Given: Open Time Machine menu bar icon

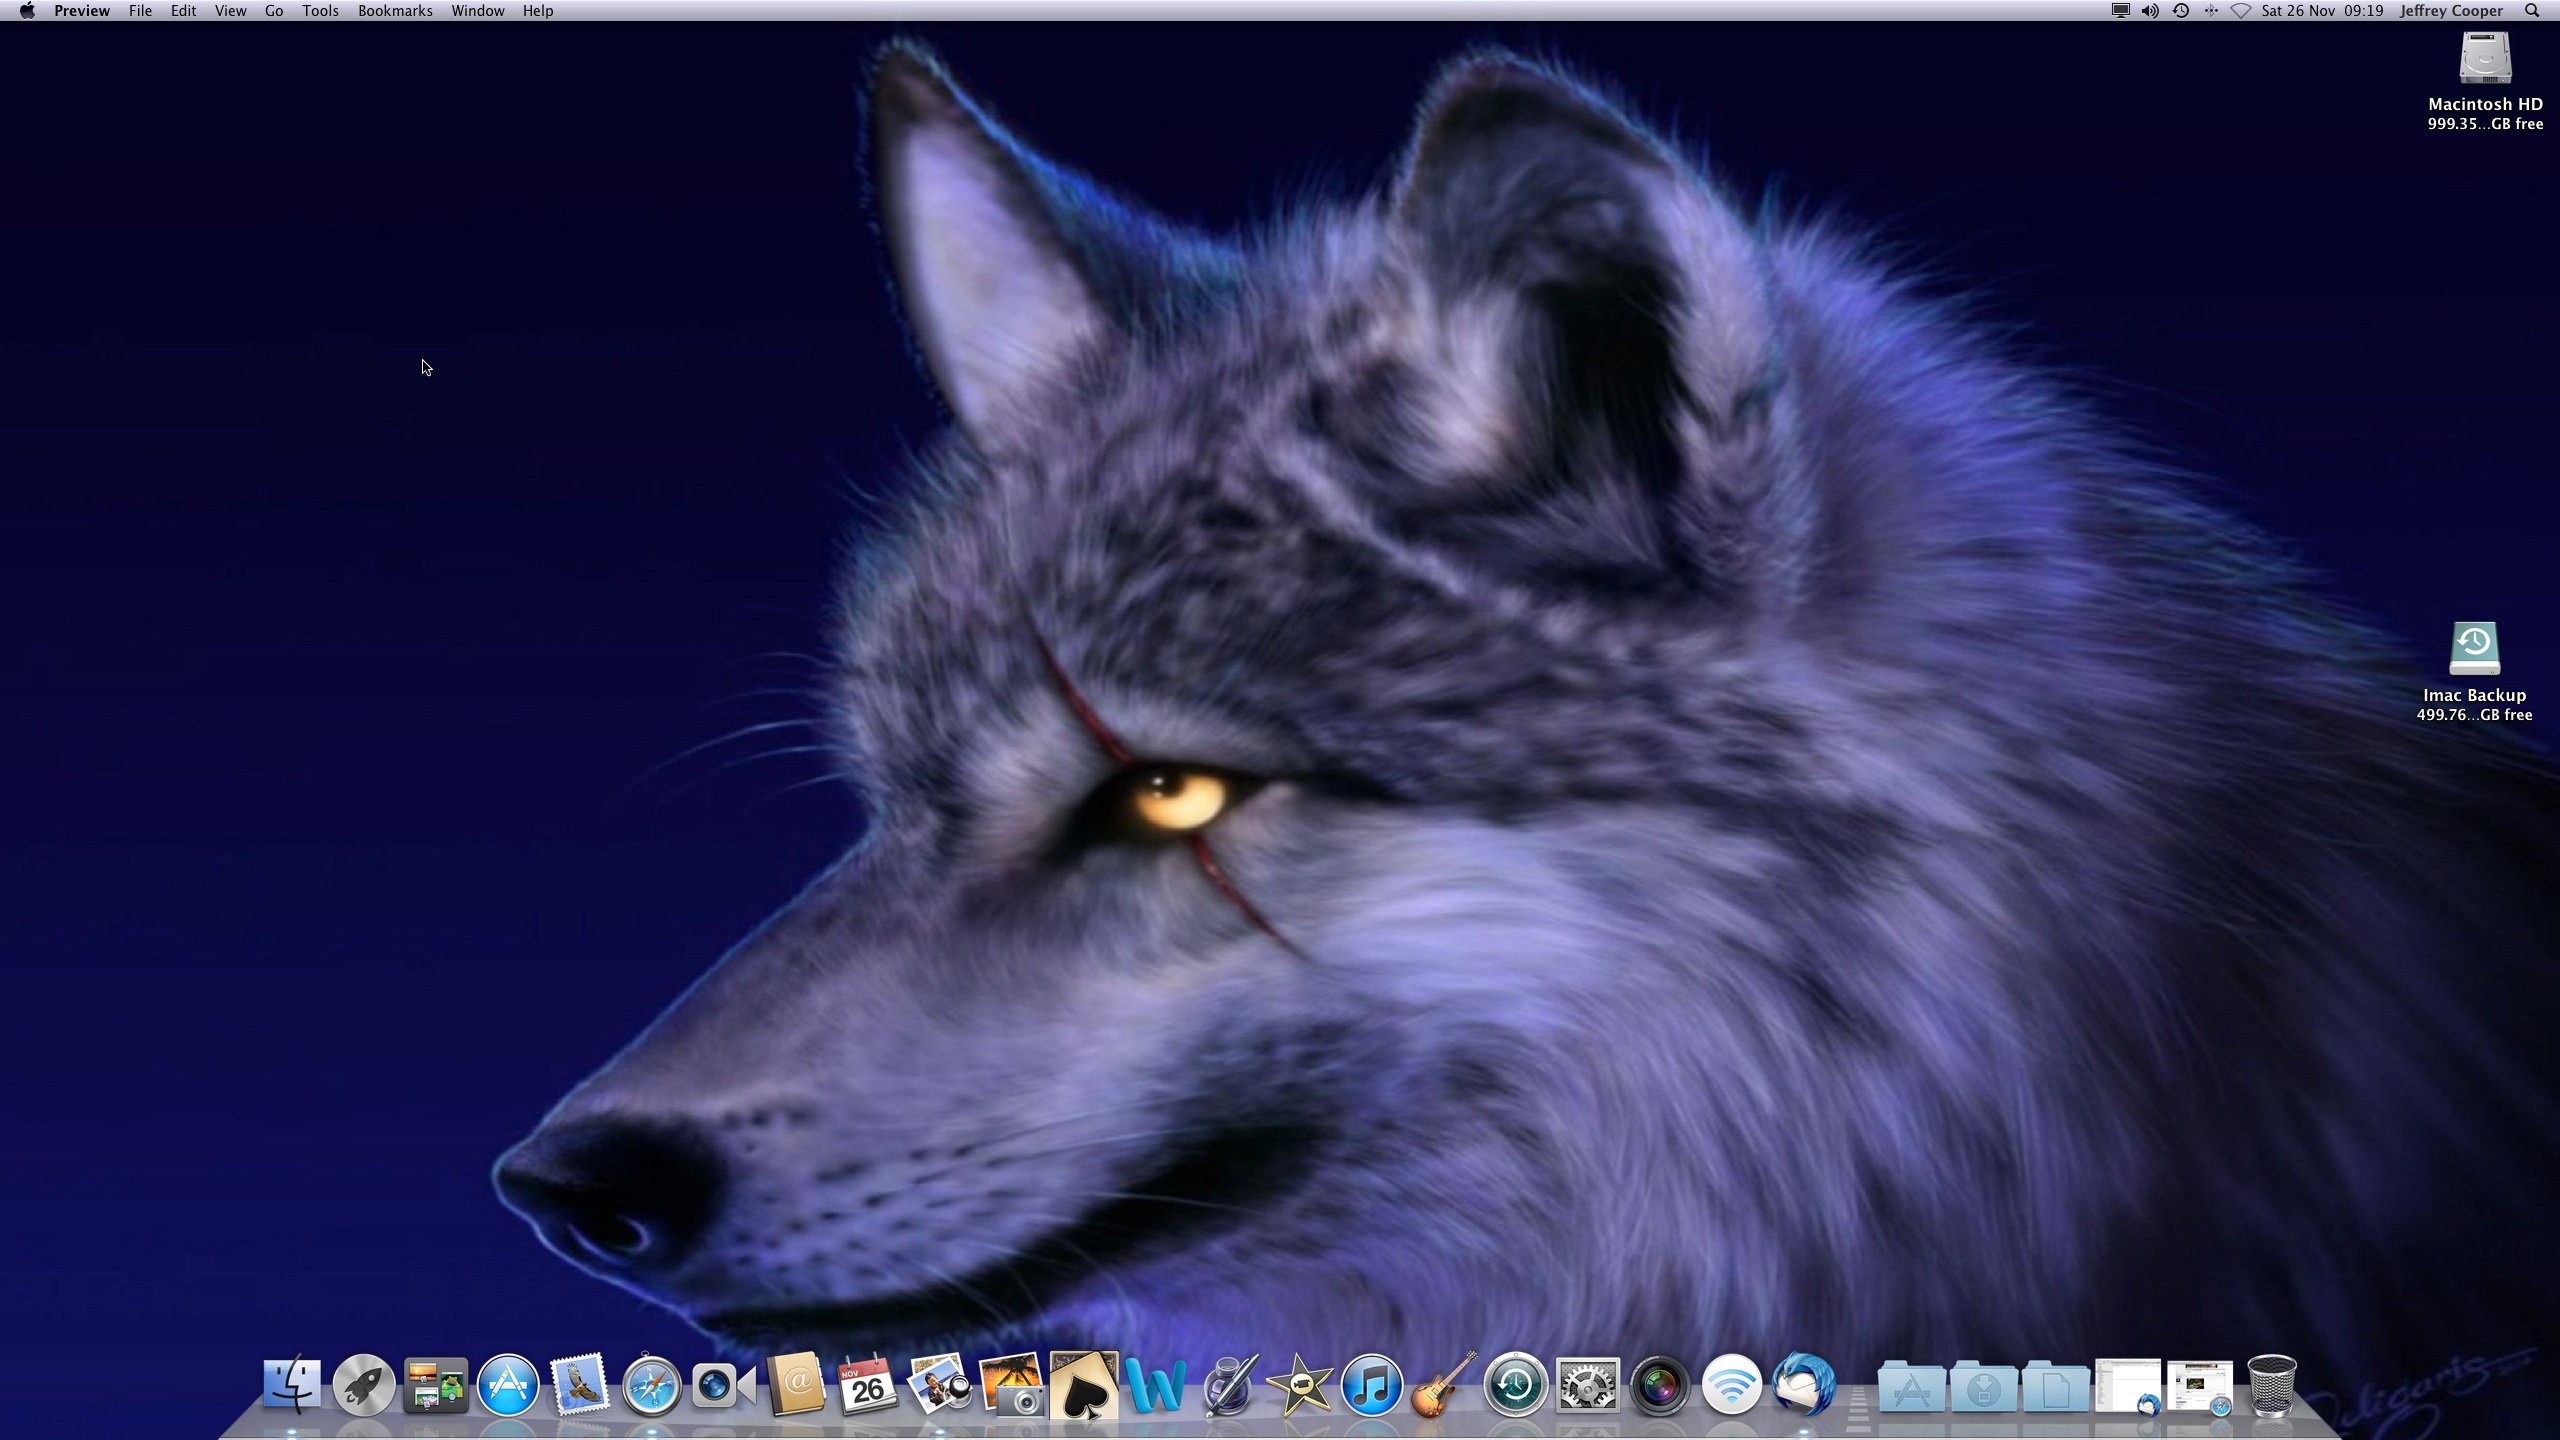Looking at the screenshot, I should pos(2181,11).
